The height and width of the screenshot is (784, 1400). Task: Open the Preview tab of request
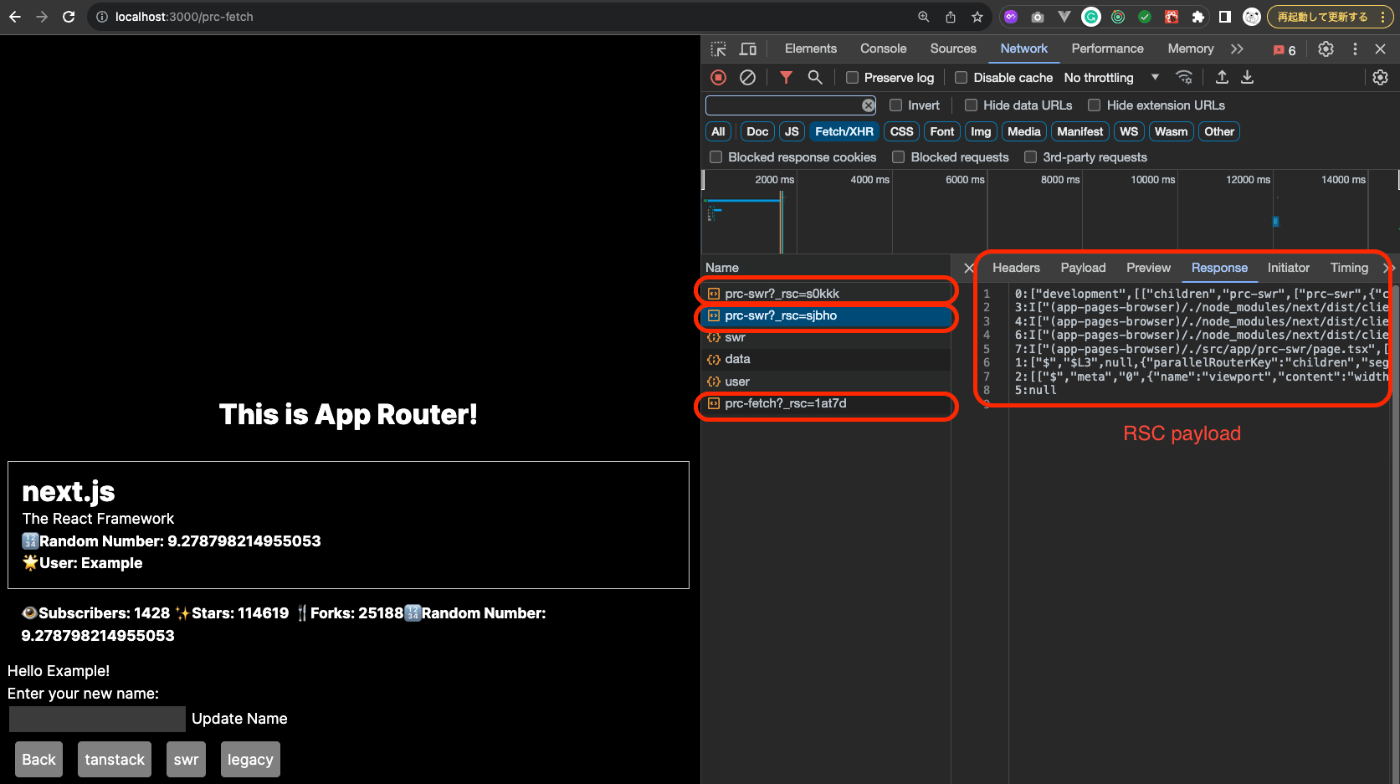click(1148, 268)
